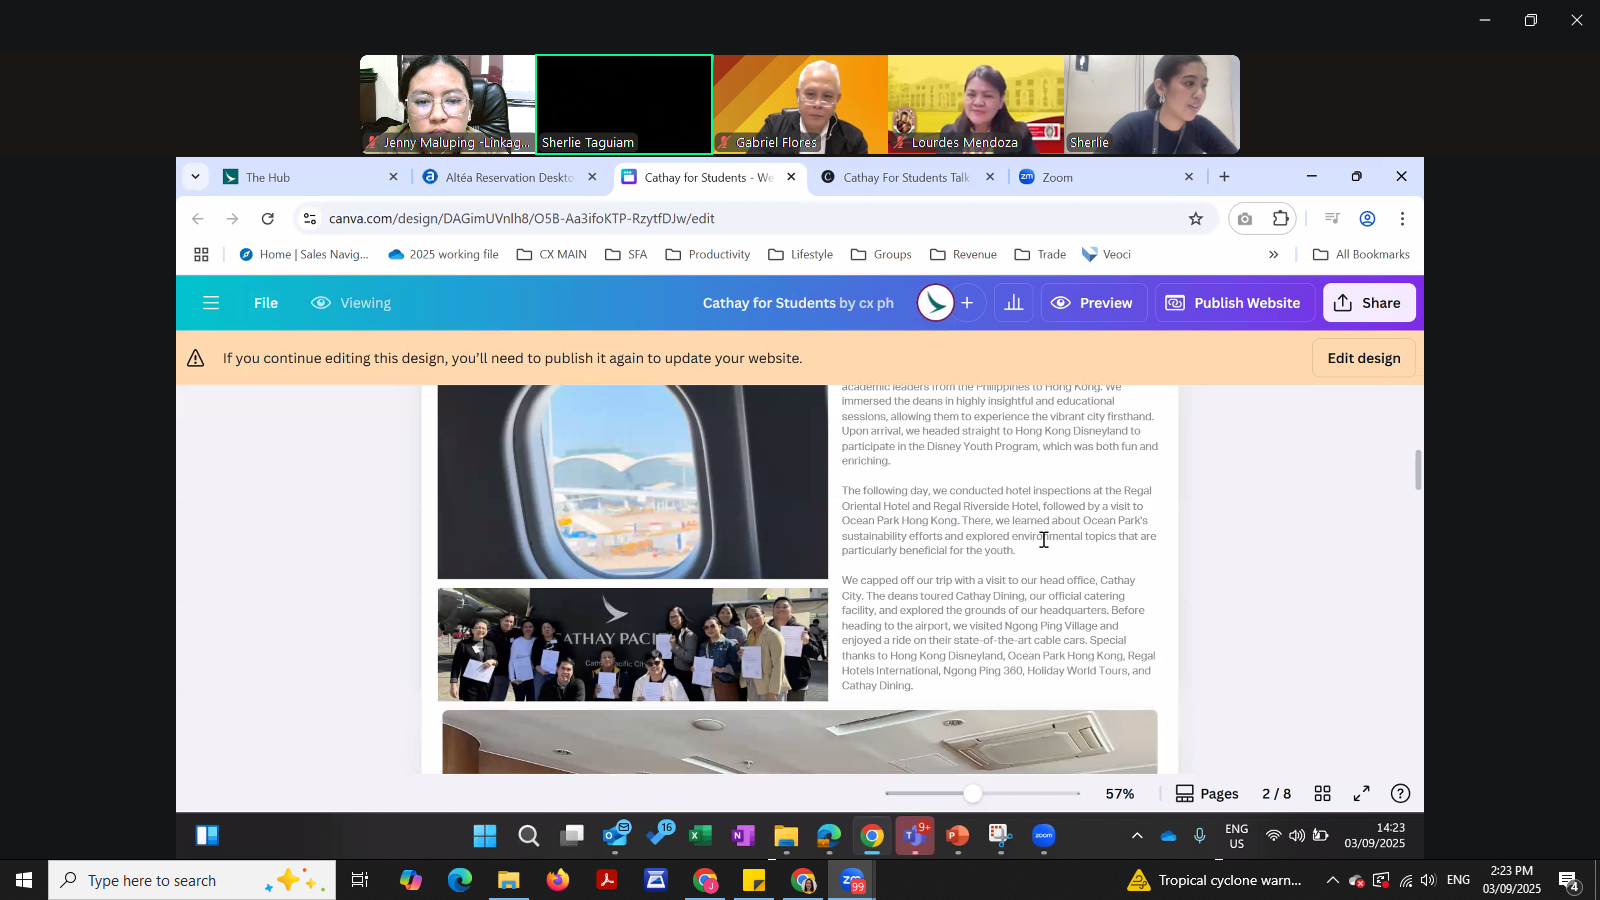
Task: Enter fullscreen presentation mode
Action: point(1361,793)
